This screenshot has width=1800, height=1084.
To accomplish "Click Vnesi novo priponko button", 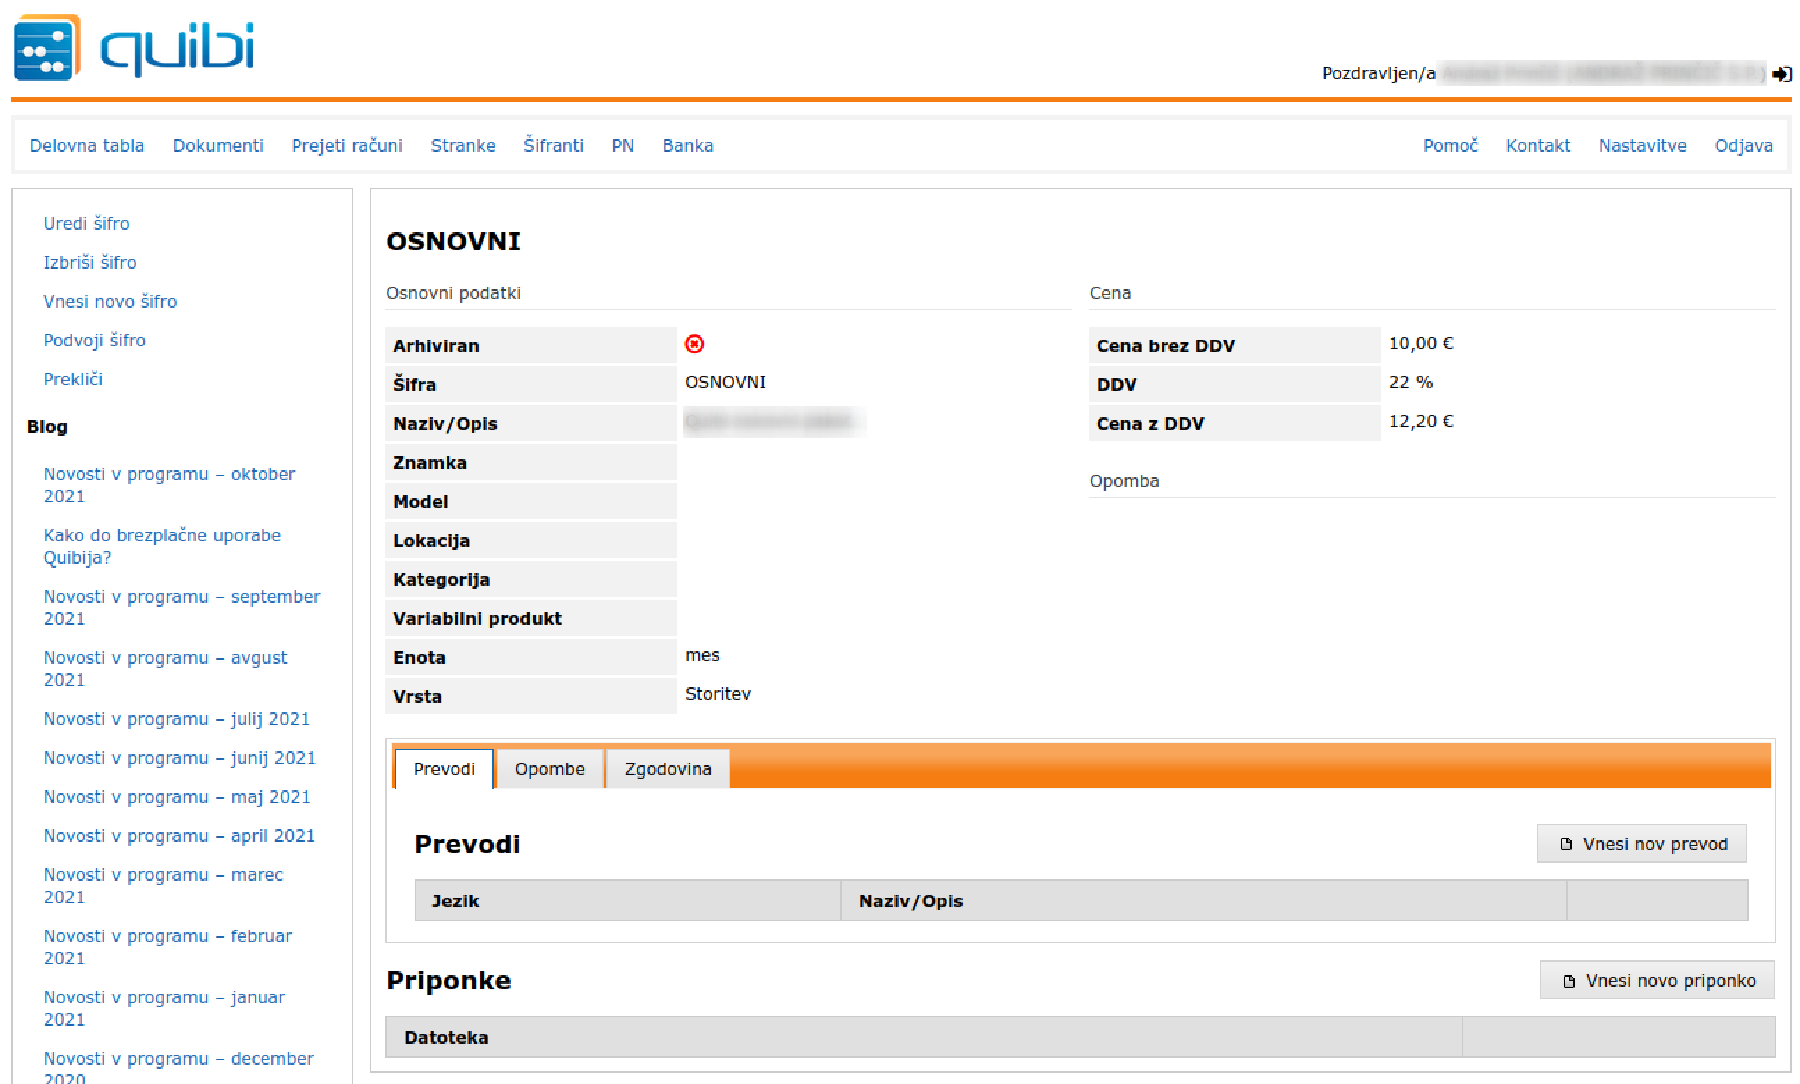I will coord(1657,981).
